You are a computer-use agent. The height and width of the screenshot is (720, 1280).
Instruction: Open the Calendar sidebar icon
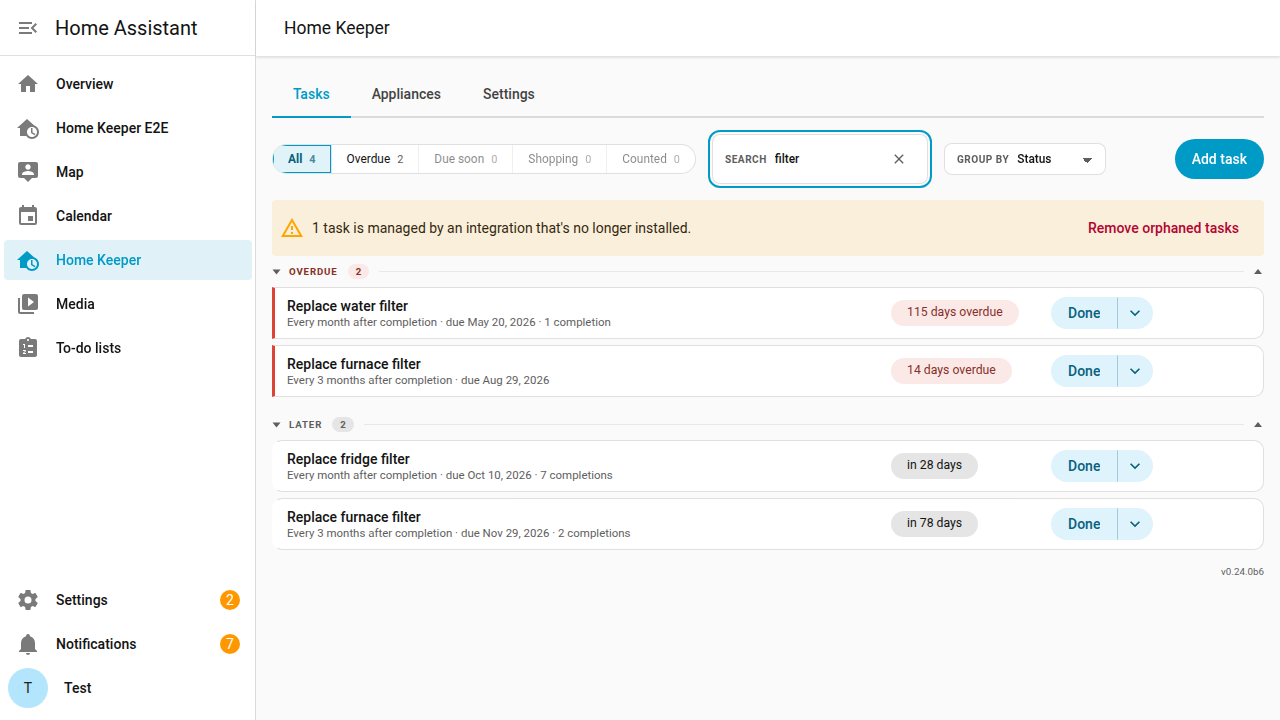click(28, 216)
